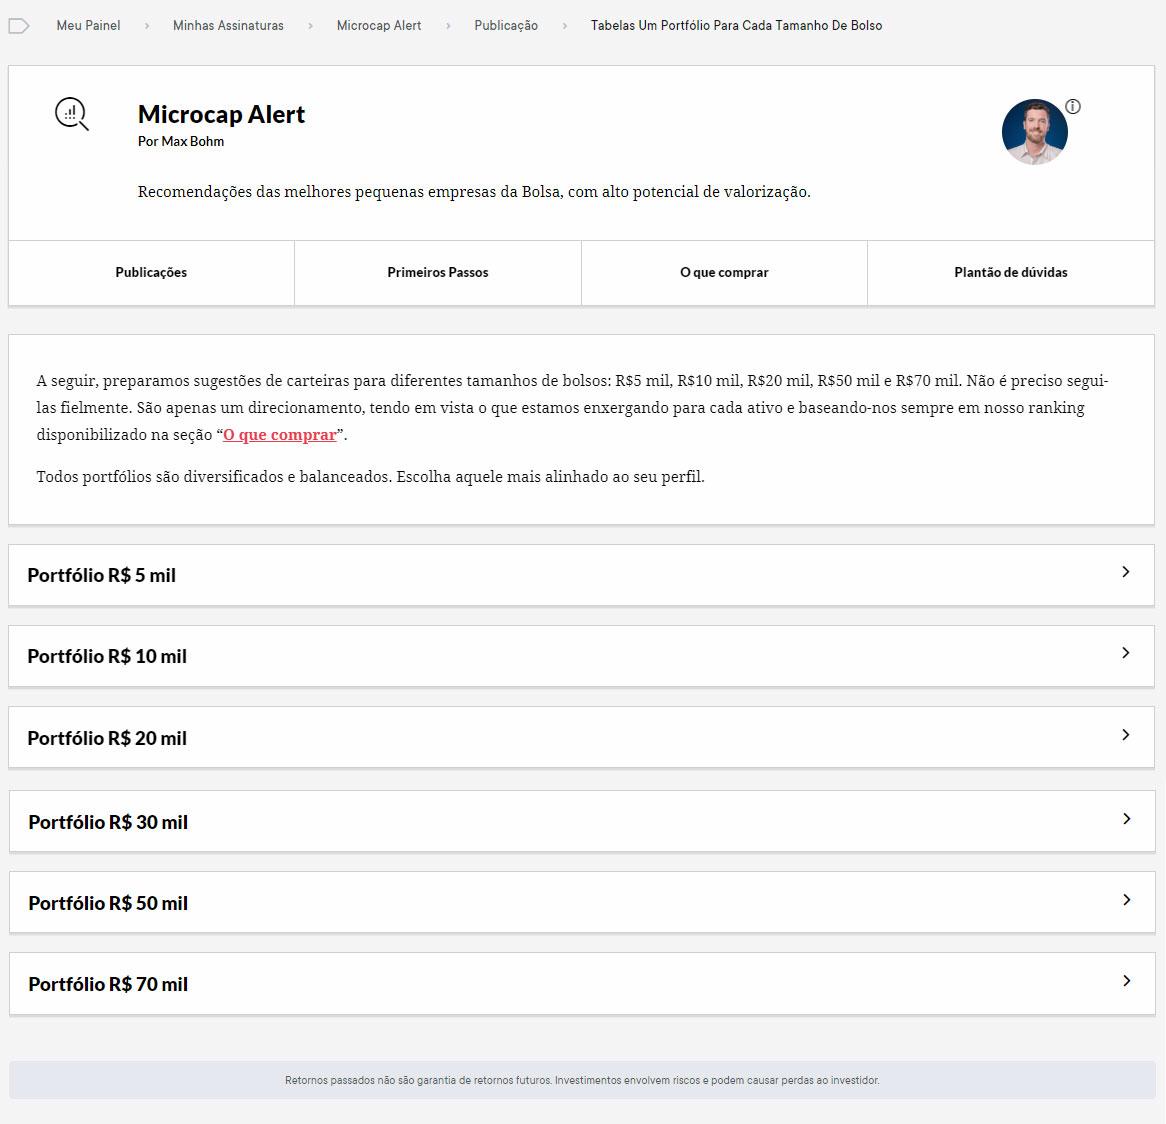Click the Portfólio R$ 30 mil title
Screen dimensions: 1166x1124
108,822
